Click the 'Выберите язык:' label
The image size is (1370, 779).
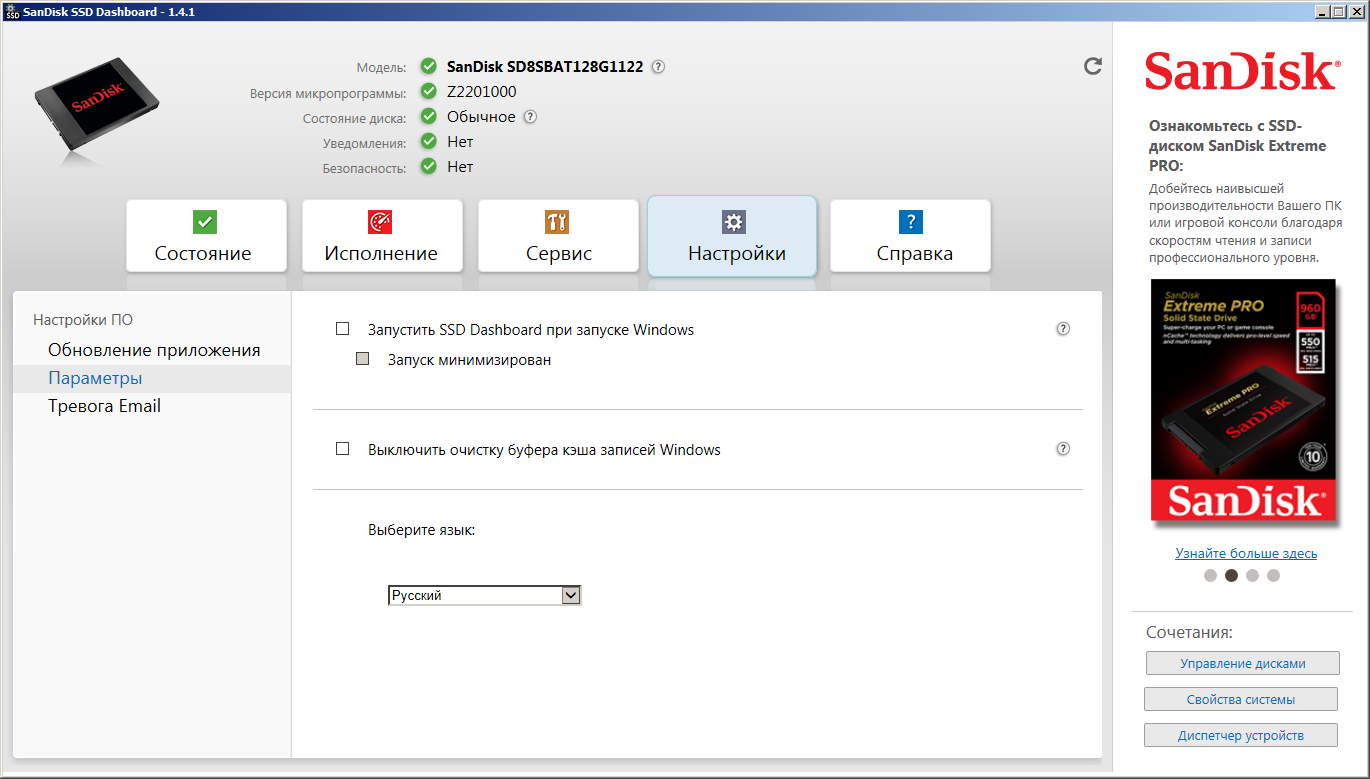tap(421, 530)
